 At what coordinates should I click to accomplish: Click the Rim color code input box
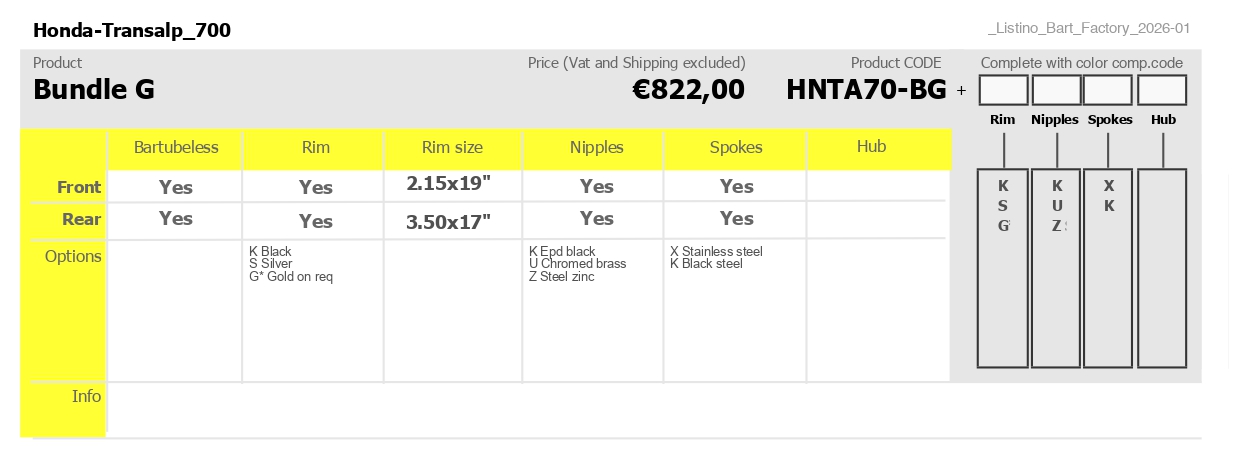pyautogui.click(x=1003, y=90)
